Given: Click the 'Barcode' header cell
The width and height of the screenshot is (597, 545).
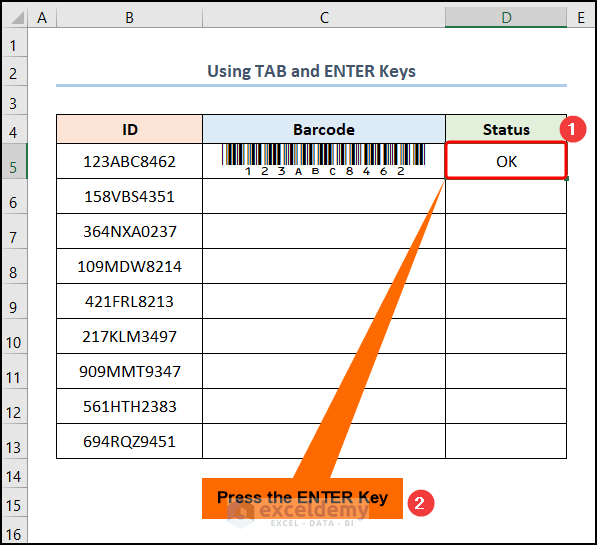Looking at the screenshot, I should [x=324, y=129].
